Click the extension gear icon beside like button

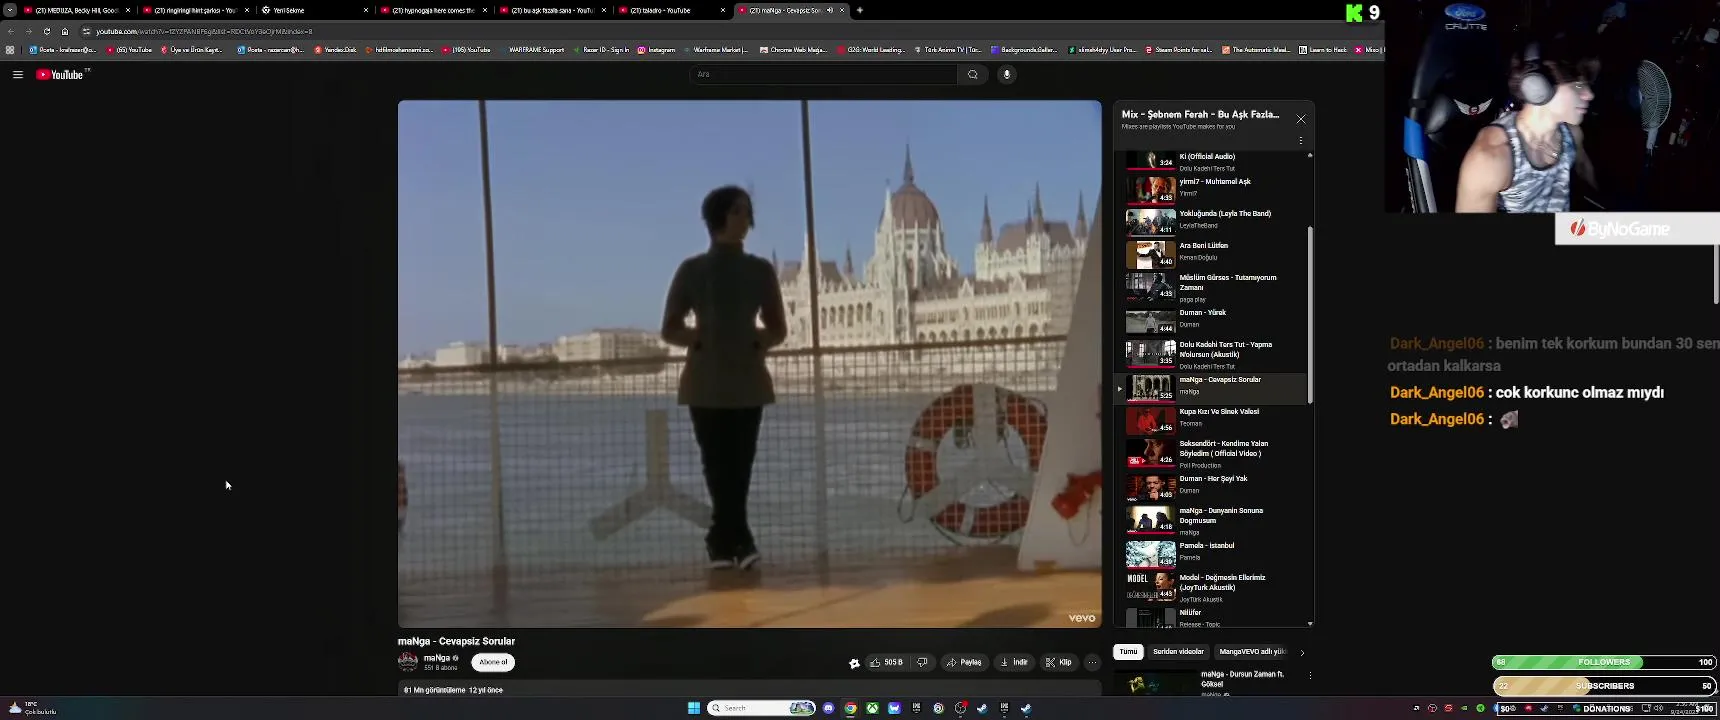tap(854, 662)
